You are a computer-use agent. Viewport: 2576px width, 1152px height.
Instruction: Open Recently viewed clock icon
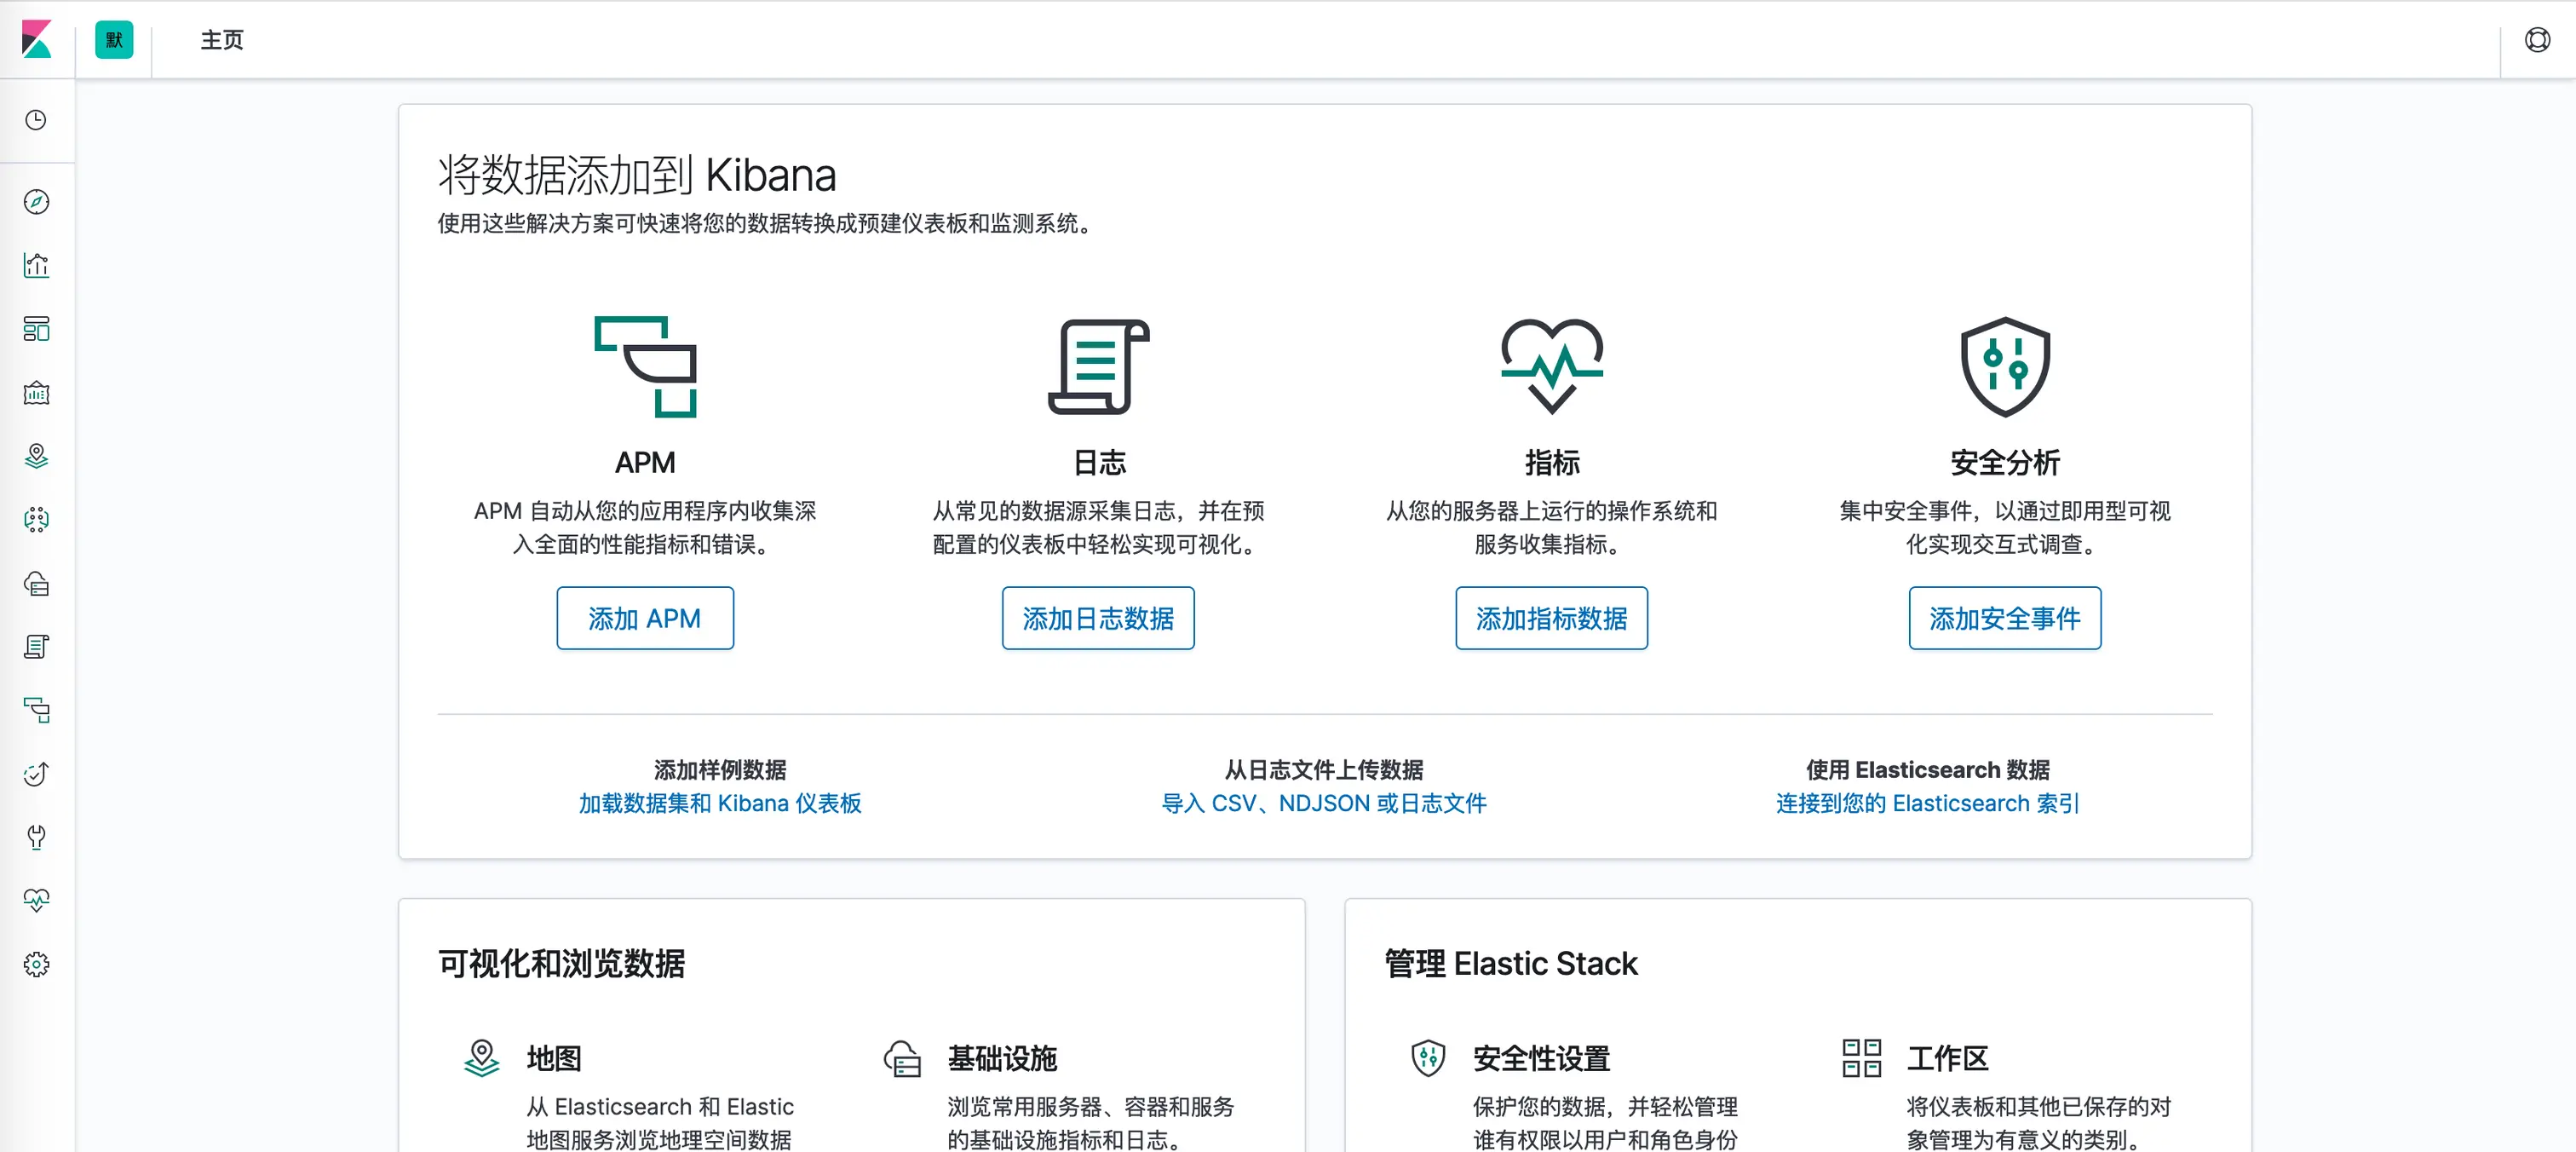[x=36, y=120]
